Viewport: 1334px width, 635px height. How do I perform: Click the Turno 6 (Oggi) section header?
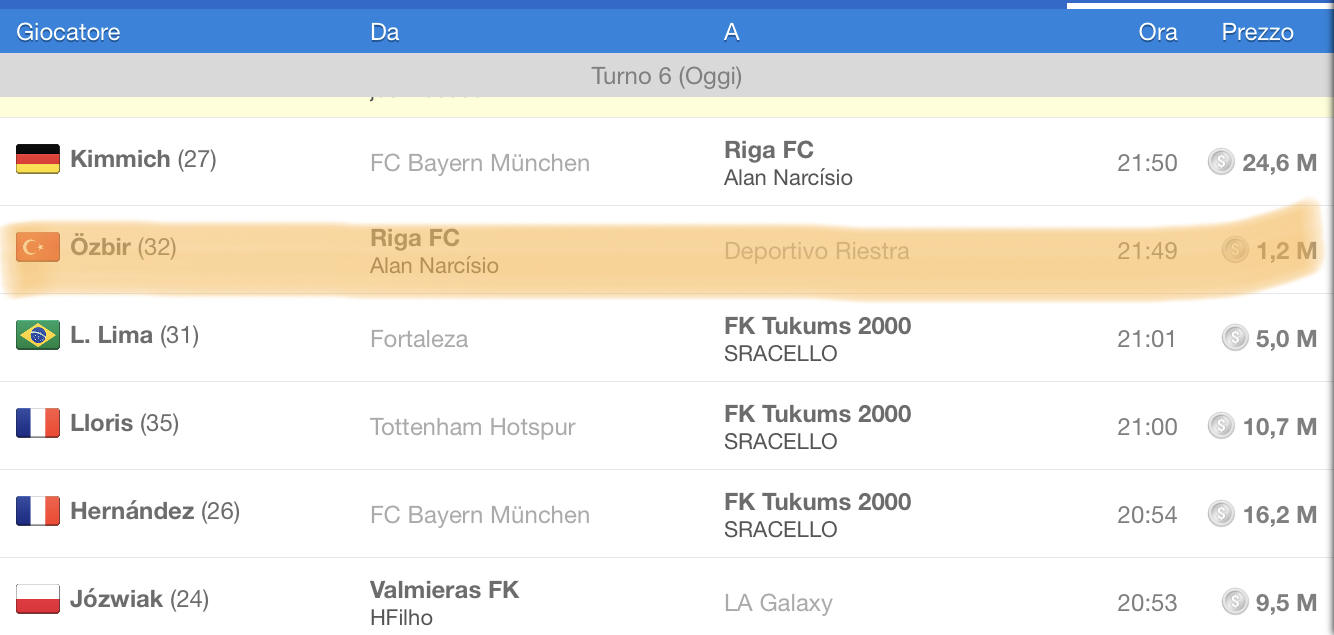click(666, 76)
